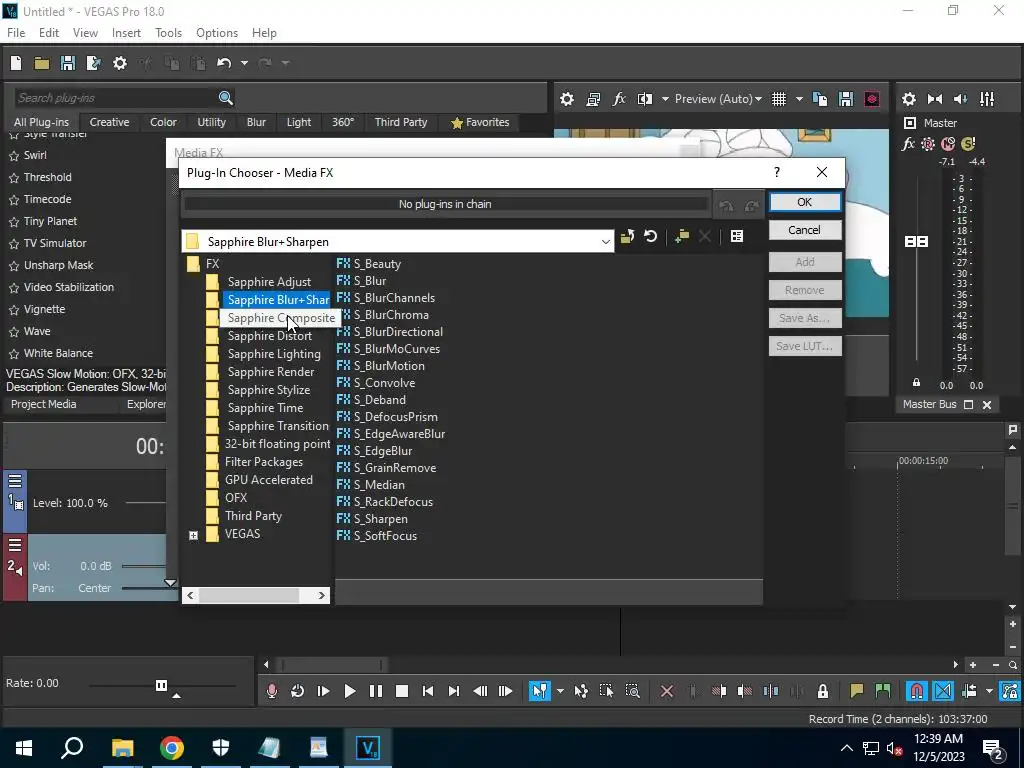
Task: Favorite the Vignette plug-in star
Action: [x=14, y=310]
